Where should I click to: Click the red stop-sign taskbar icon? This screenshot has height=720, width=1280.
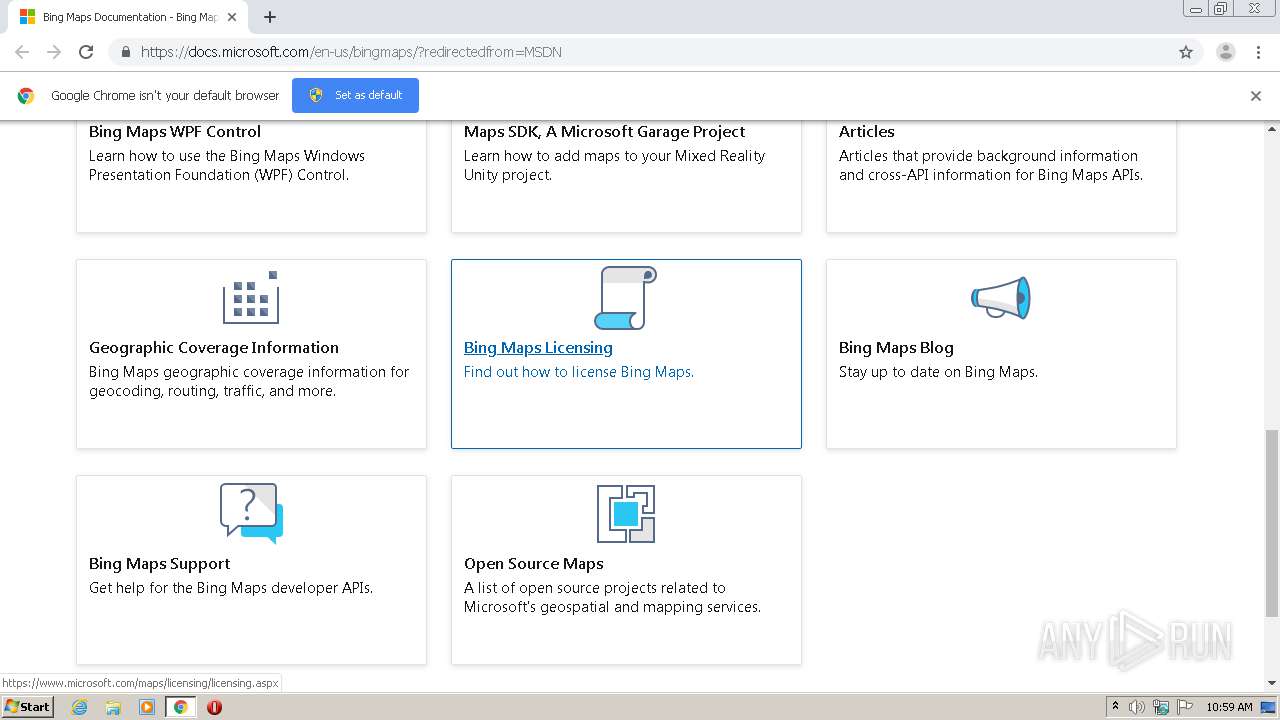coord(214,707)
